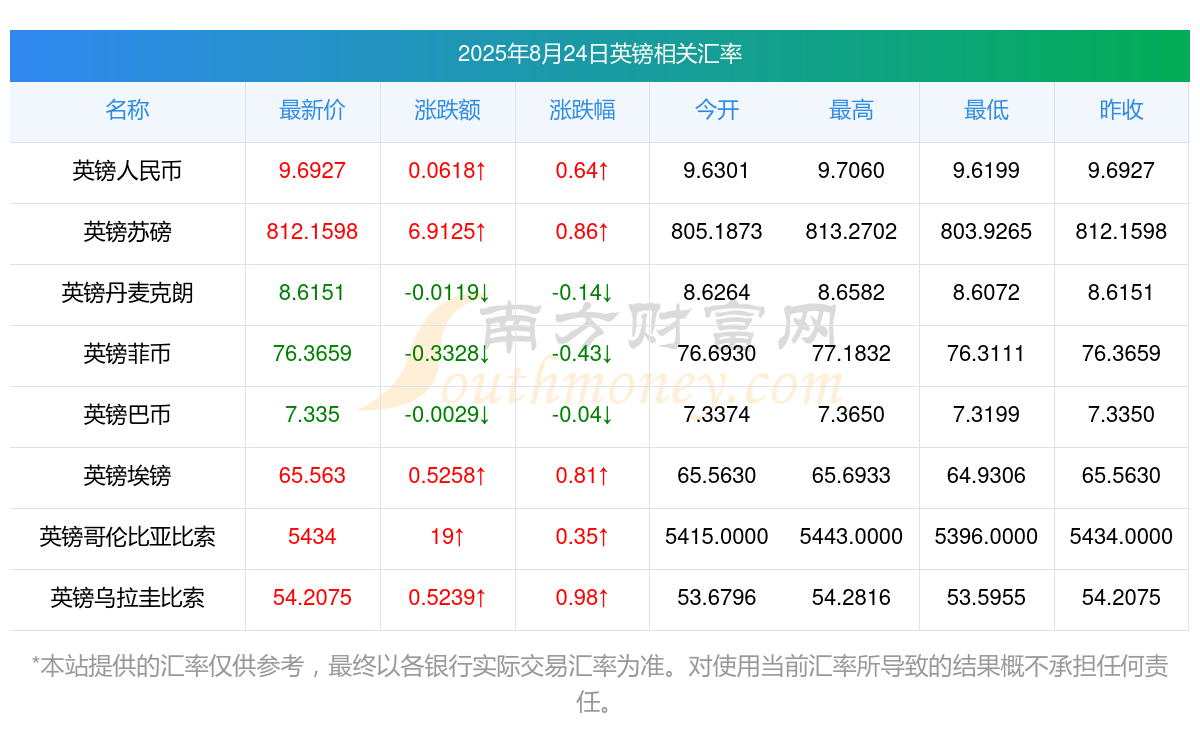Click the "最高" column header
The image size is (1200, 733).
tap(851, 110)
